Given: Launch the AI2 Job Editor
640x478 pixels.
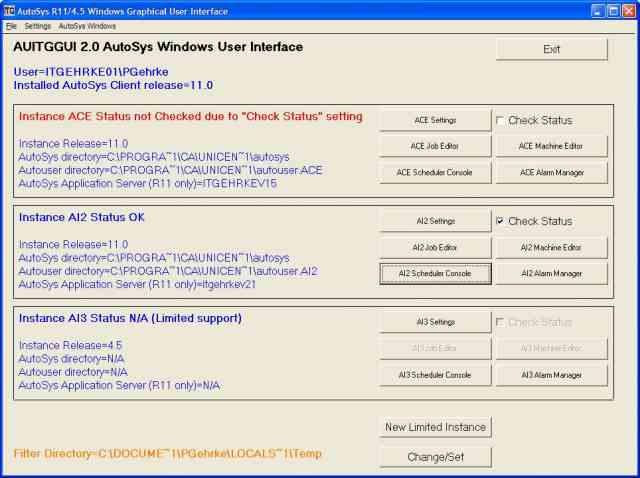Looking at the screenshot, I should (x=435, y=247).
